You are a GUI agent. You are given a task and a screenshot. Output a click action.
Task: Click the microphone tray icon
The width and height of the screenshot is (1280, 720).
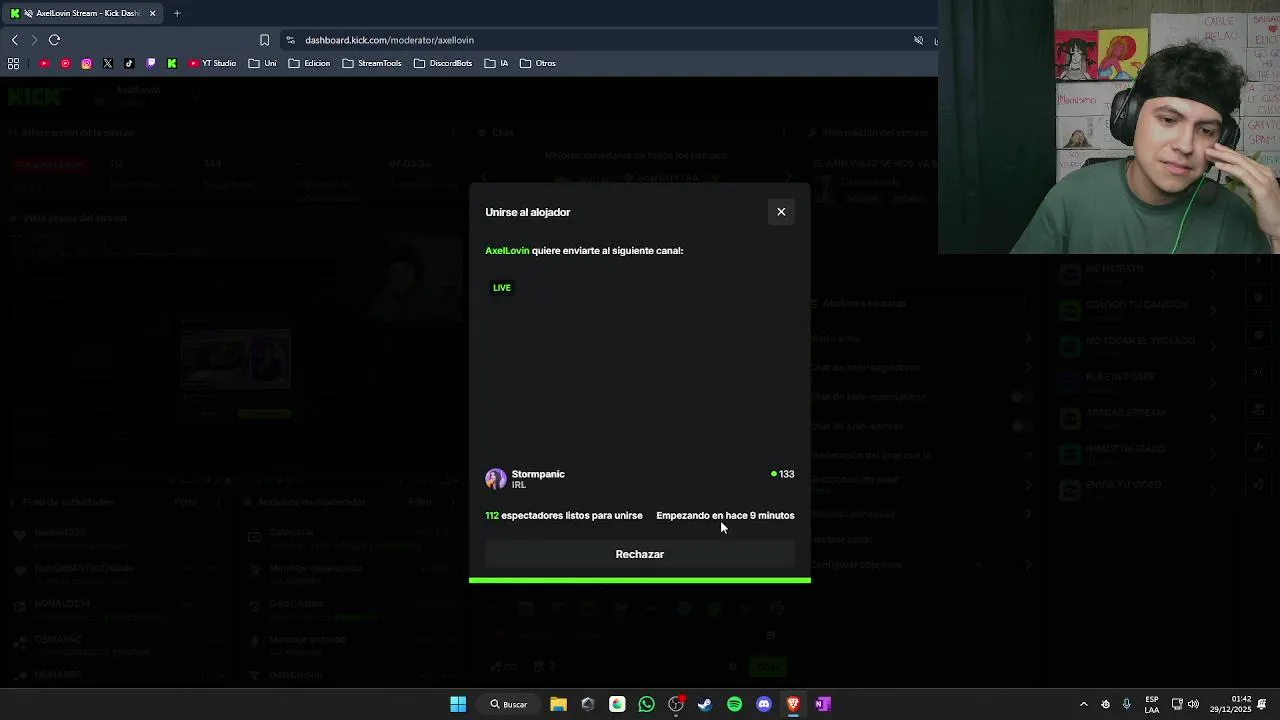(1126, 704)
